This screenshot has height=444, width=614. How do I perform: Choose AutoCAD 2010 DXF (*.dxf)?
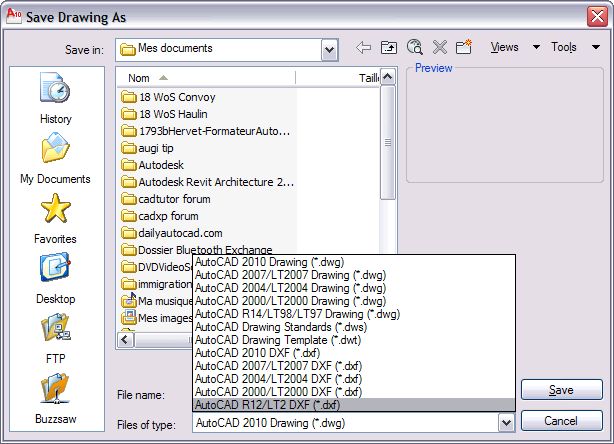point(354,353)
